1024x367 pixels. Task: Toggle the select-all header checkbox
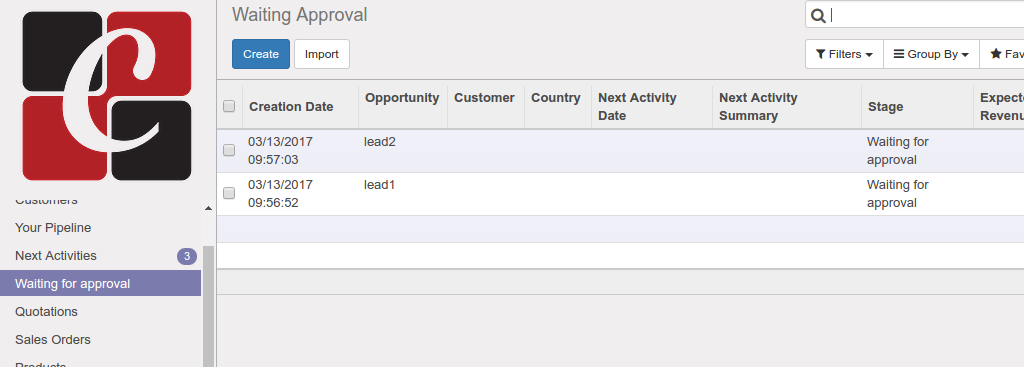point(229,106)
